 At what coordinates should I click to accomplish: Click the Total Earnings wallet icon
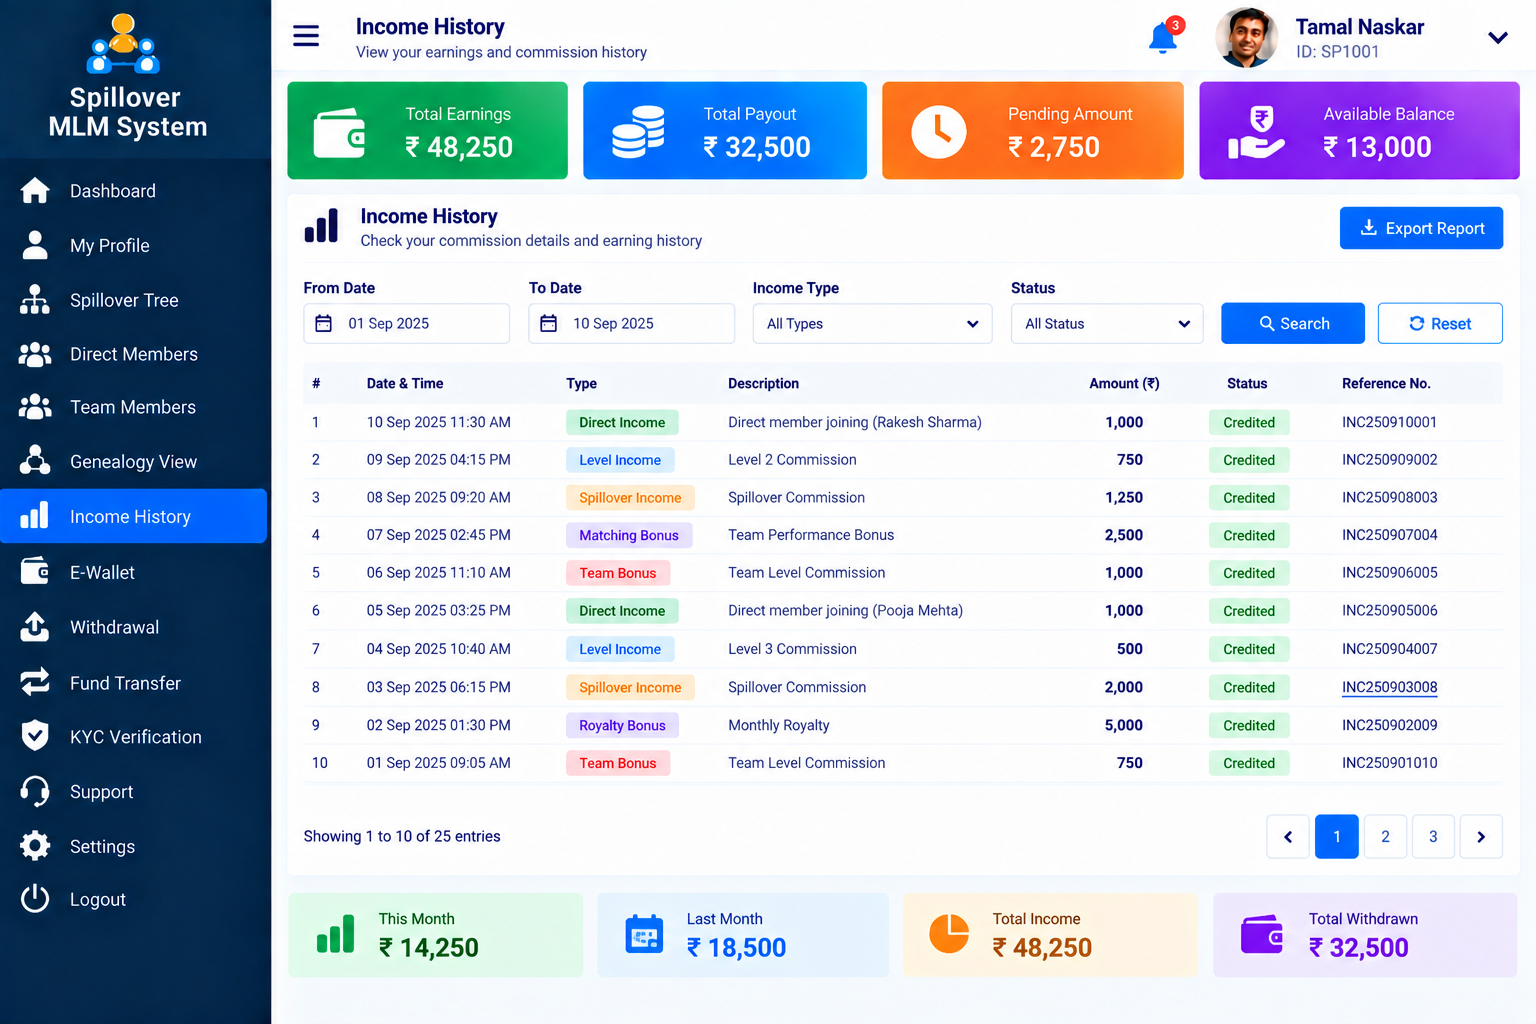point(339,132)
